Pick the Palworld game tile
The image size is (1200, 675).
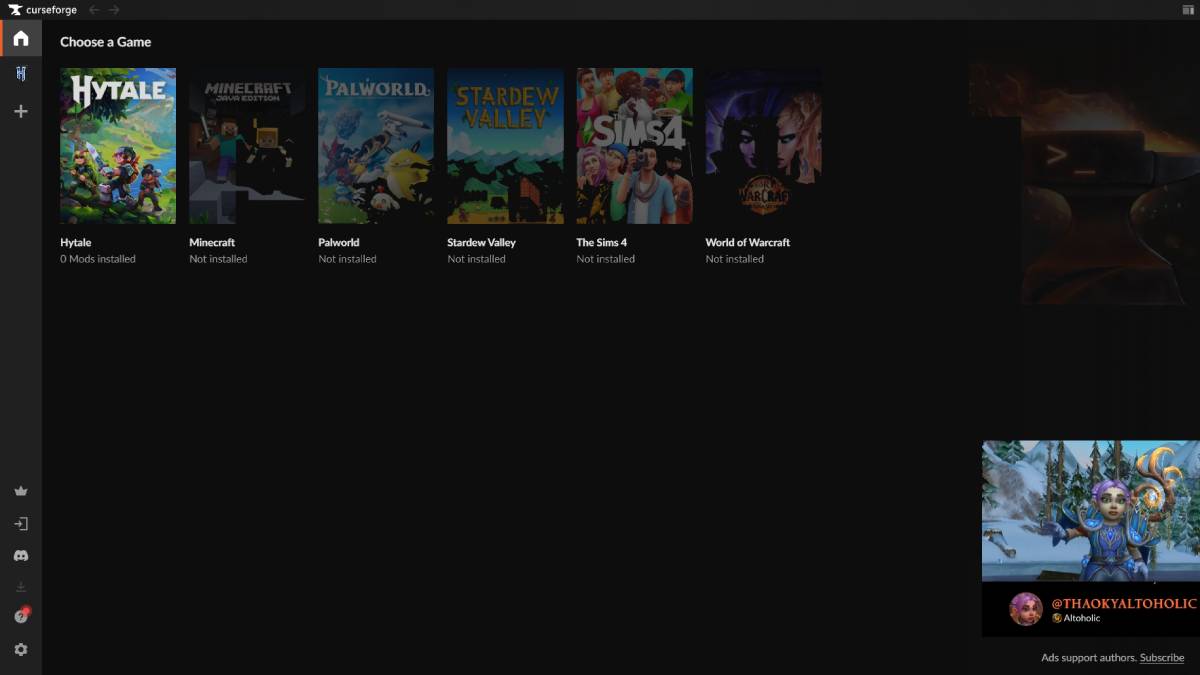[376, 146]
